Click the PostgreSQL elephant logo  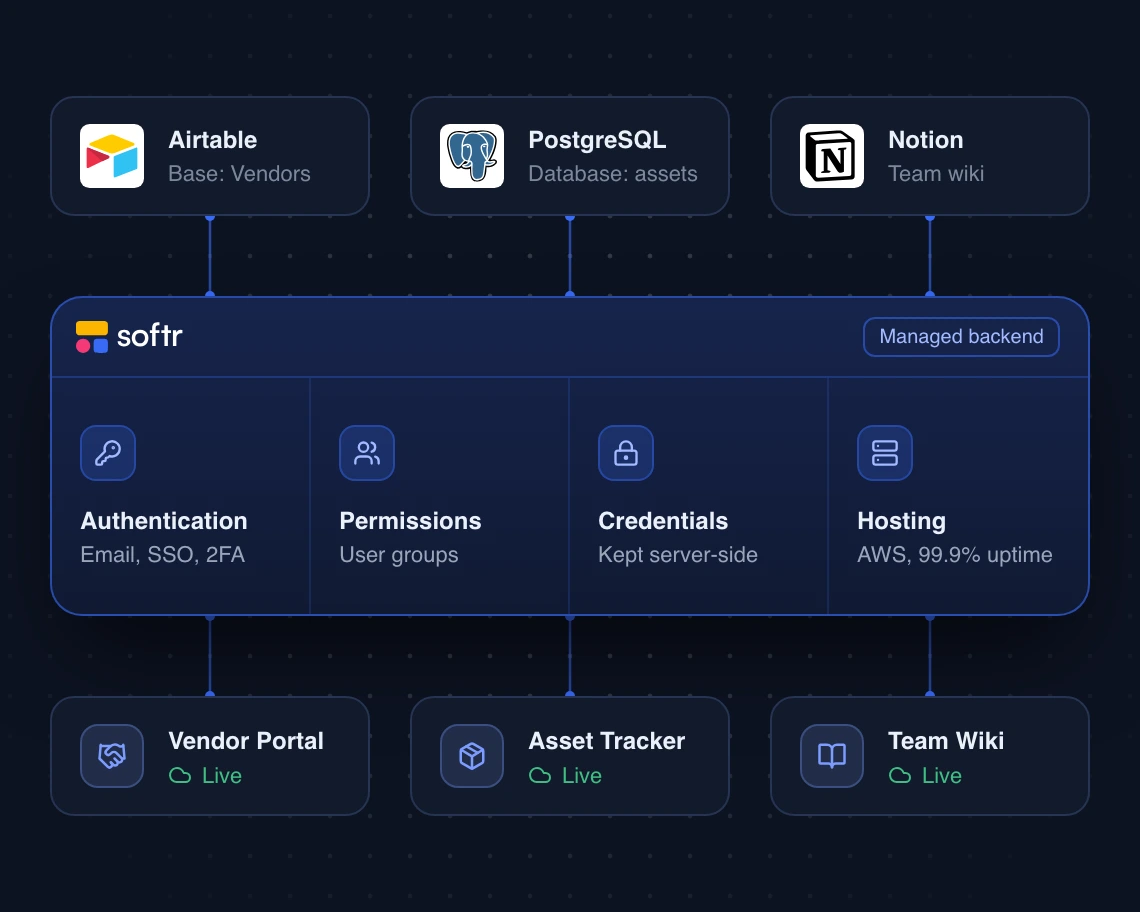[472, 156]
